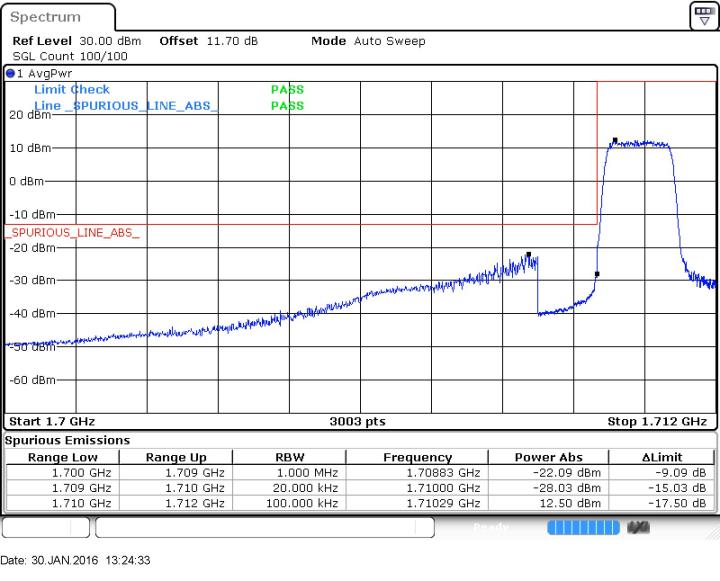The image size is (720, 581).
Task: Click the 20 dBm axis label
Action: (30, 115)
